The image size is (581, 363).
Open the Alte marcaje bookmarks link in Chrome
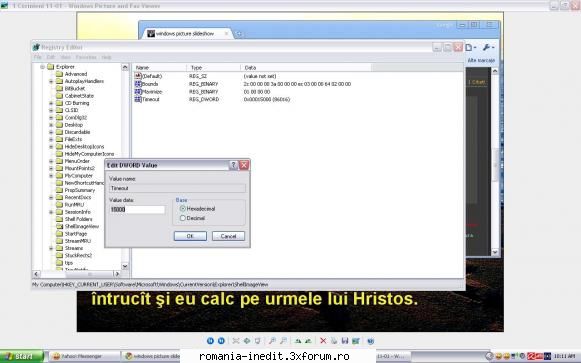tap(481, 60)
